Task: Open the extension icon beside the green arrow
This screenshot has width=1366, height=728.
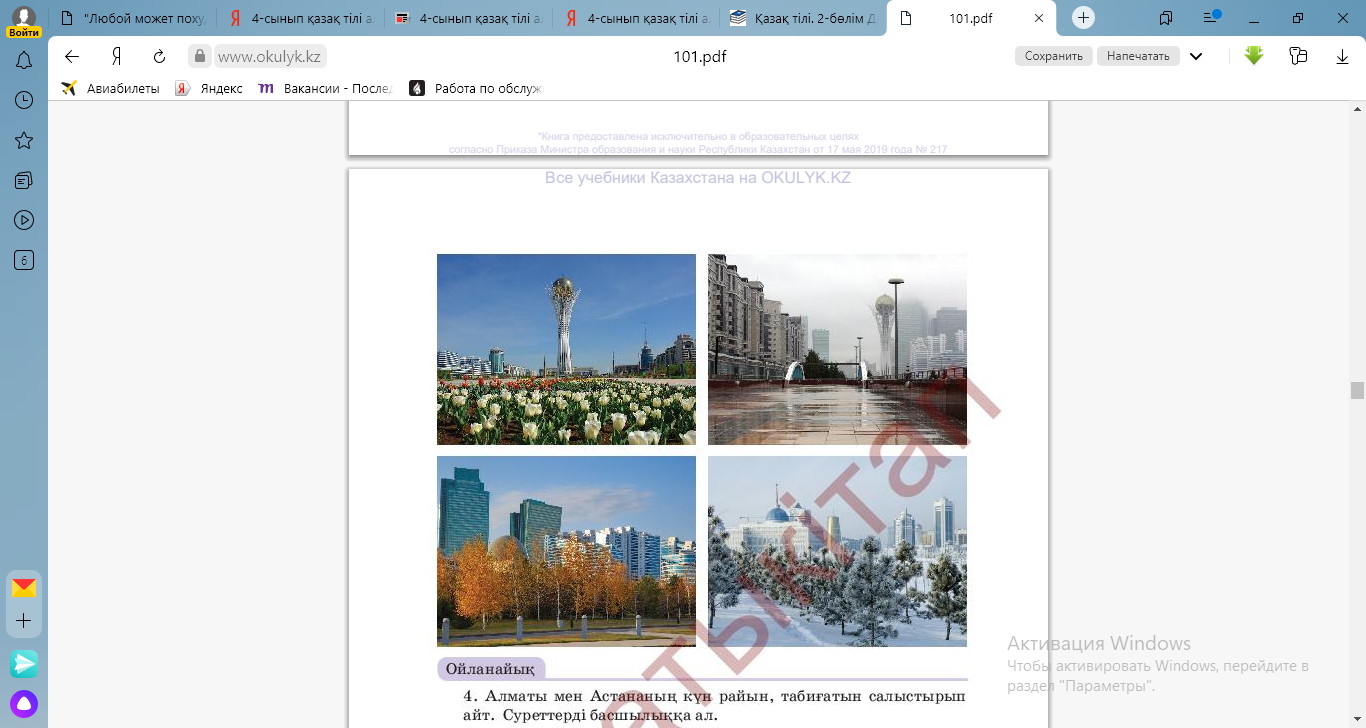Action: coord(1298,56)
